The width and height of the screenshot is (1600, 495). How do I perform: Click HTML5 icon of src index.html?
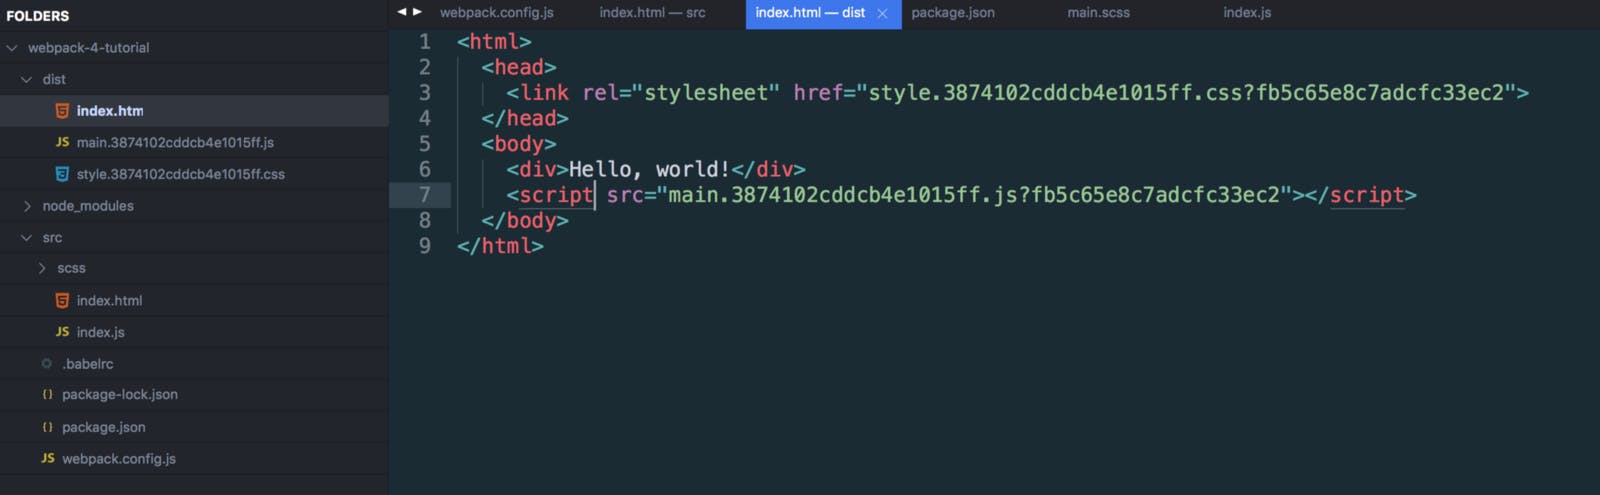(x=62, y=300)
